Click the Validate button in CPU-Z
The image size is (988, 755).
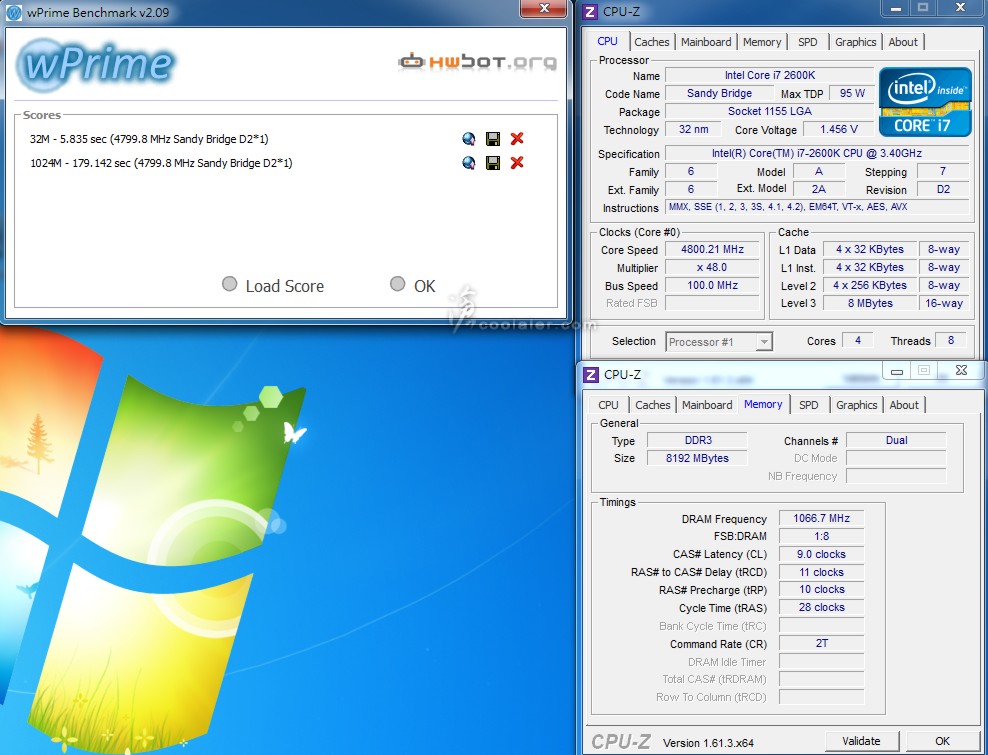click(861, 741)
